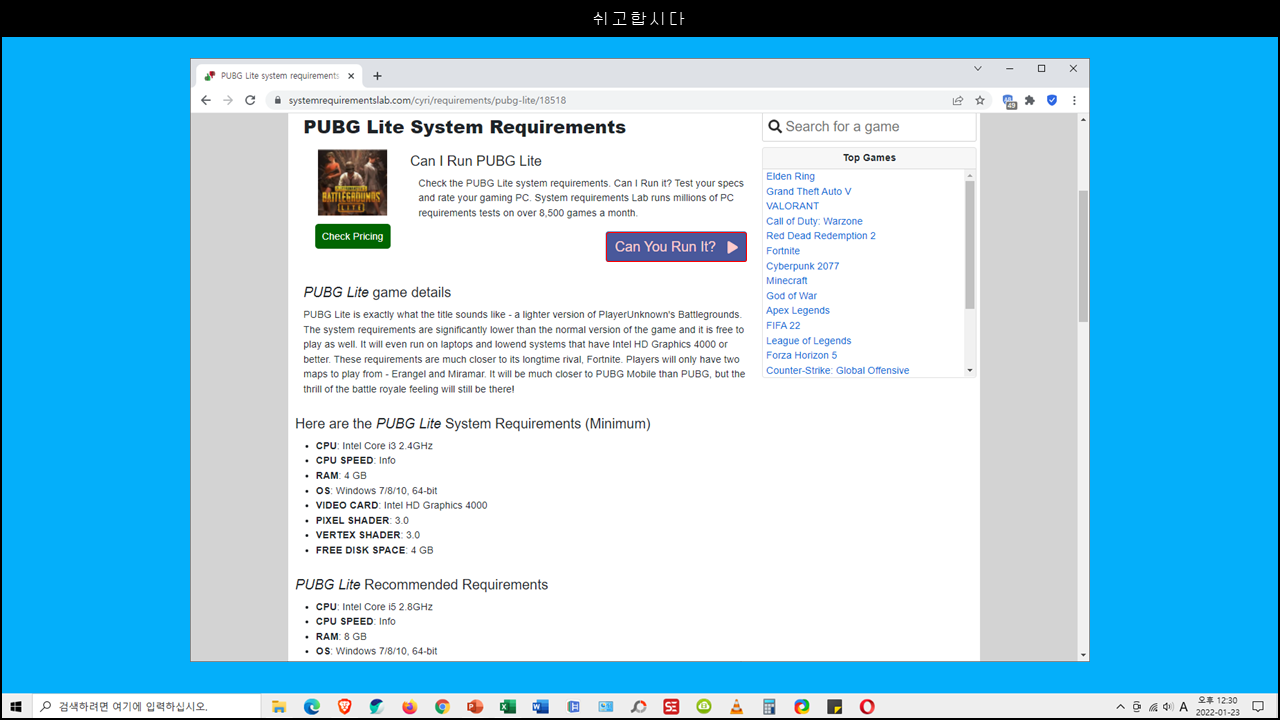
Task: Open Call of Duty: Warzone link
Action: tap(814, 221)
